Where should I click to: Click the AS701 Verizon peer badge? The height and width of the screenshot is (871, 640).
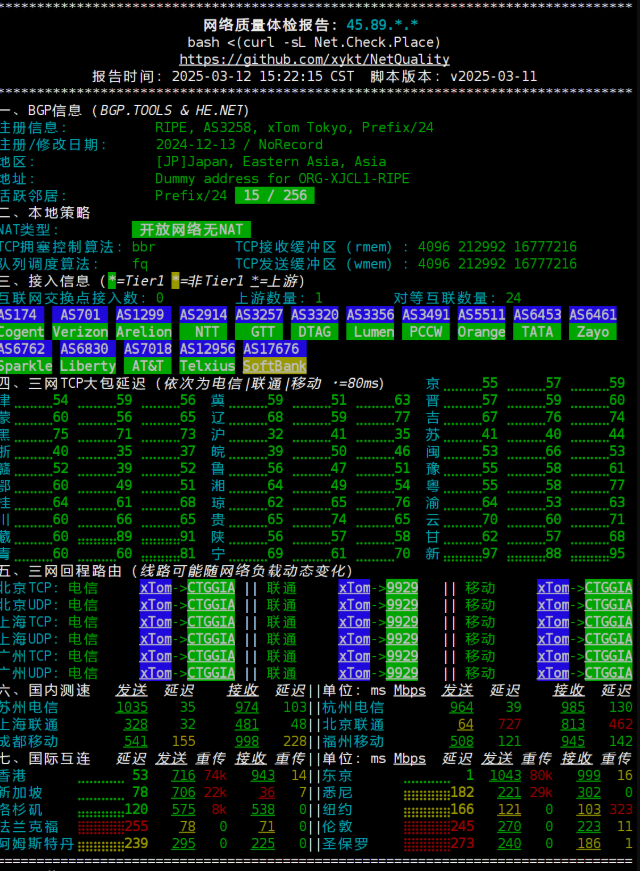coord(80,323)
